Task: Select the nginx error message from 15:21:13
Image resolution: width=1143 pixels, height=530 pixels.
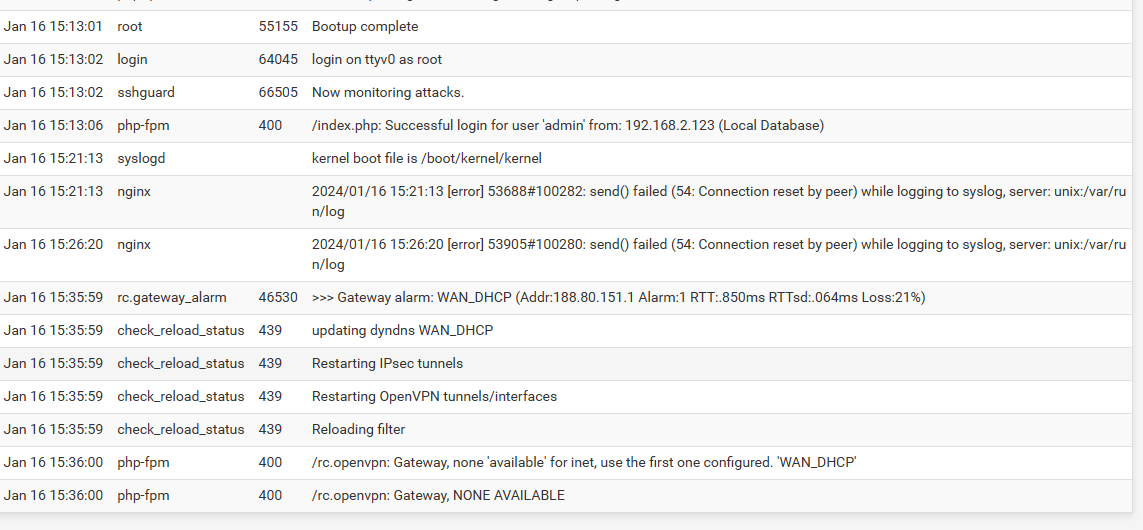Action: (x=719, y=201)
